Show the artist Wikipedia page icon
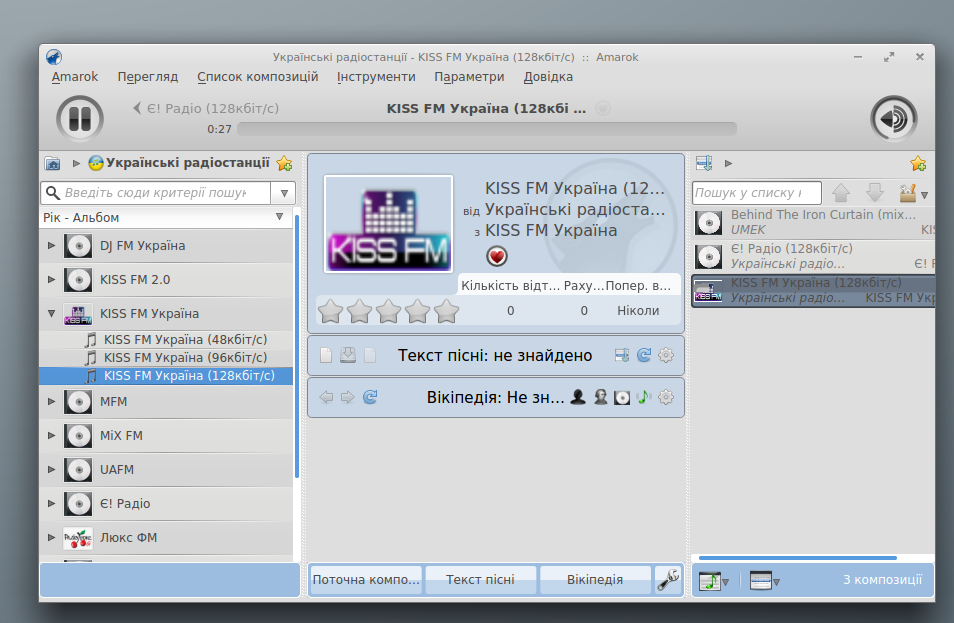The height and width of the screenshot is (623, 954). (x=578, y=397)
